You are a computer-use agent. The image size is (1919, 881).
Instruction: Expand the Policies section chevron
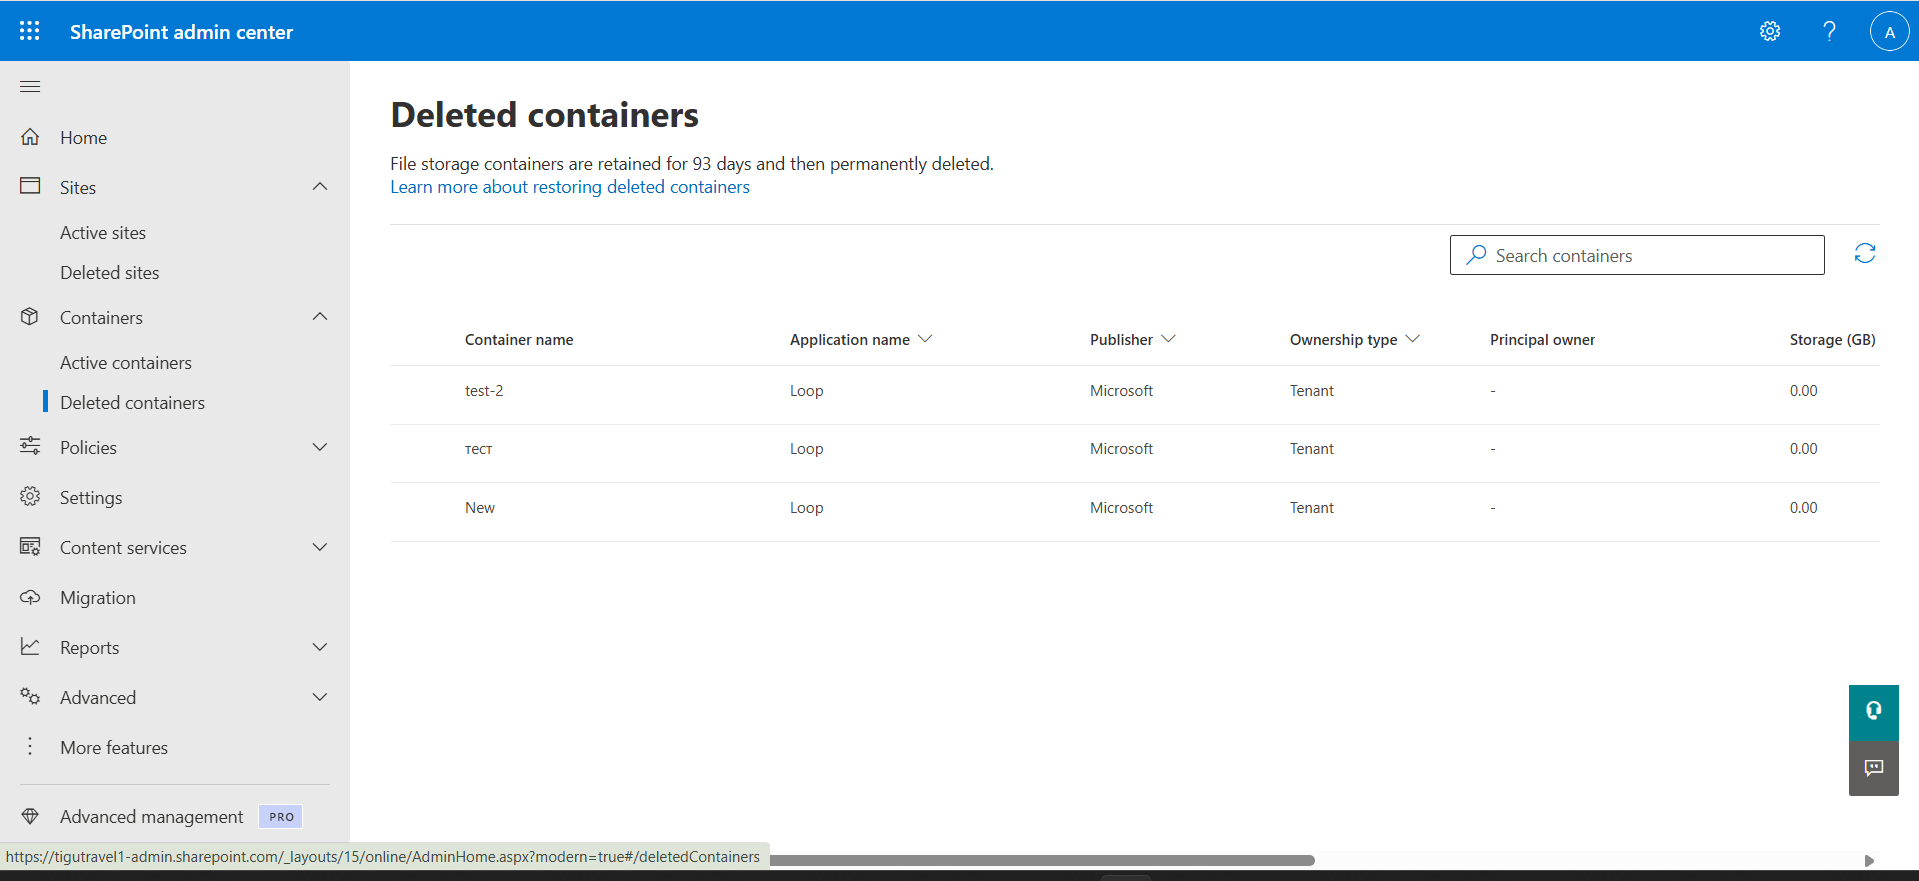320,447
